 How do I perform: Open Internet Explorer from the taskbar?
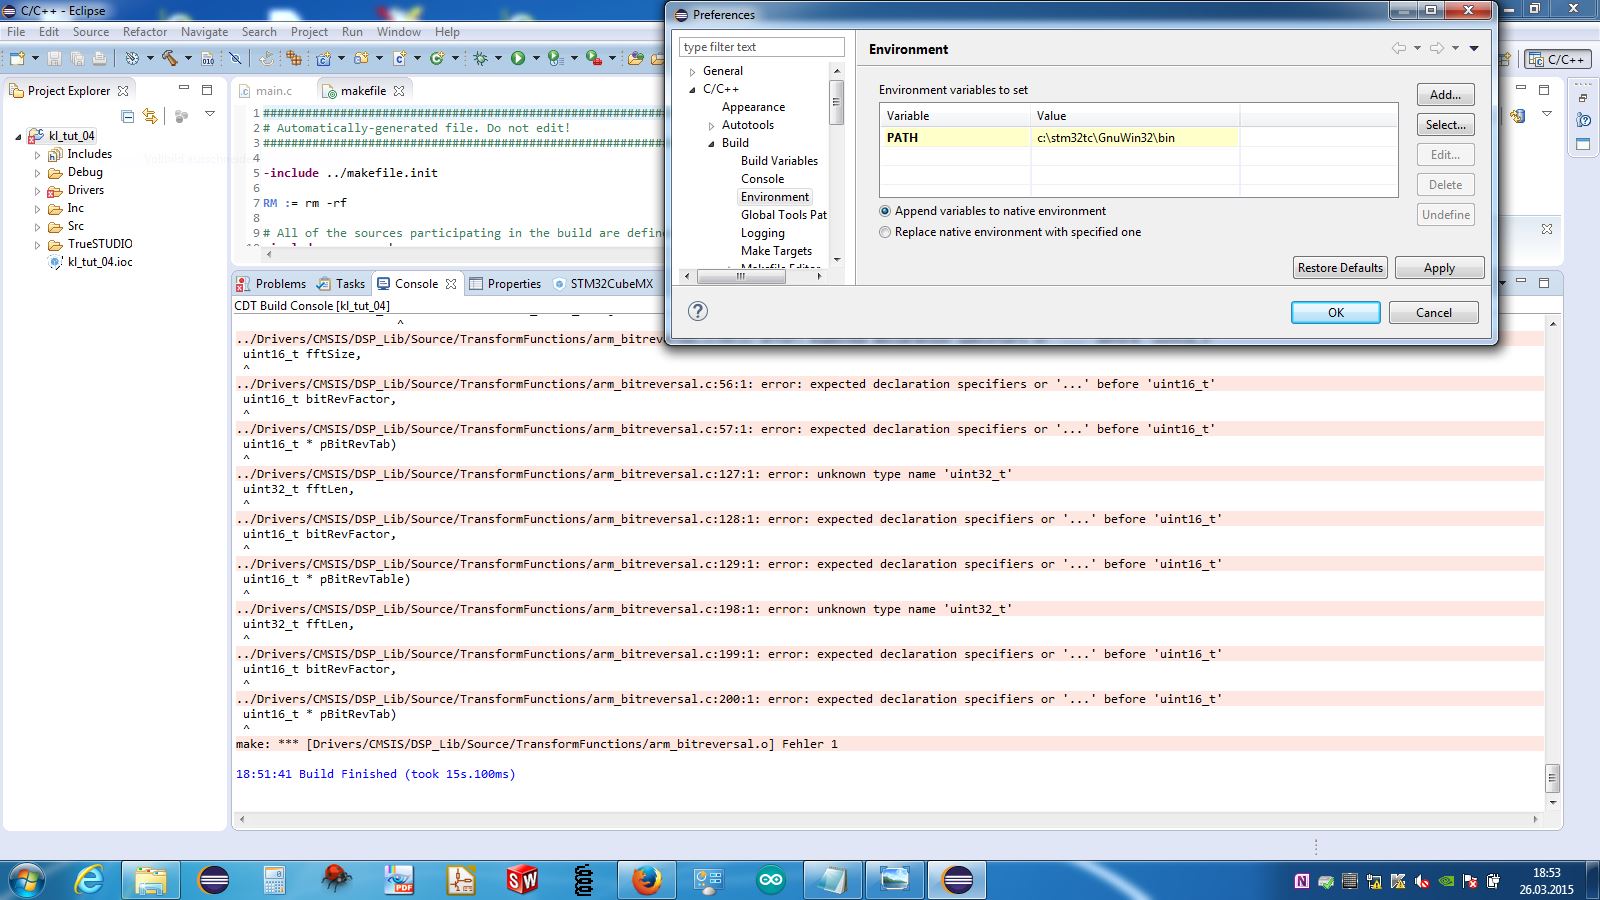click(89, 880)
